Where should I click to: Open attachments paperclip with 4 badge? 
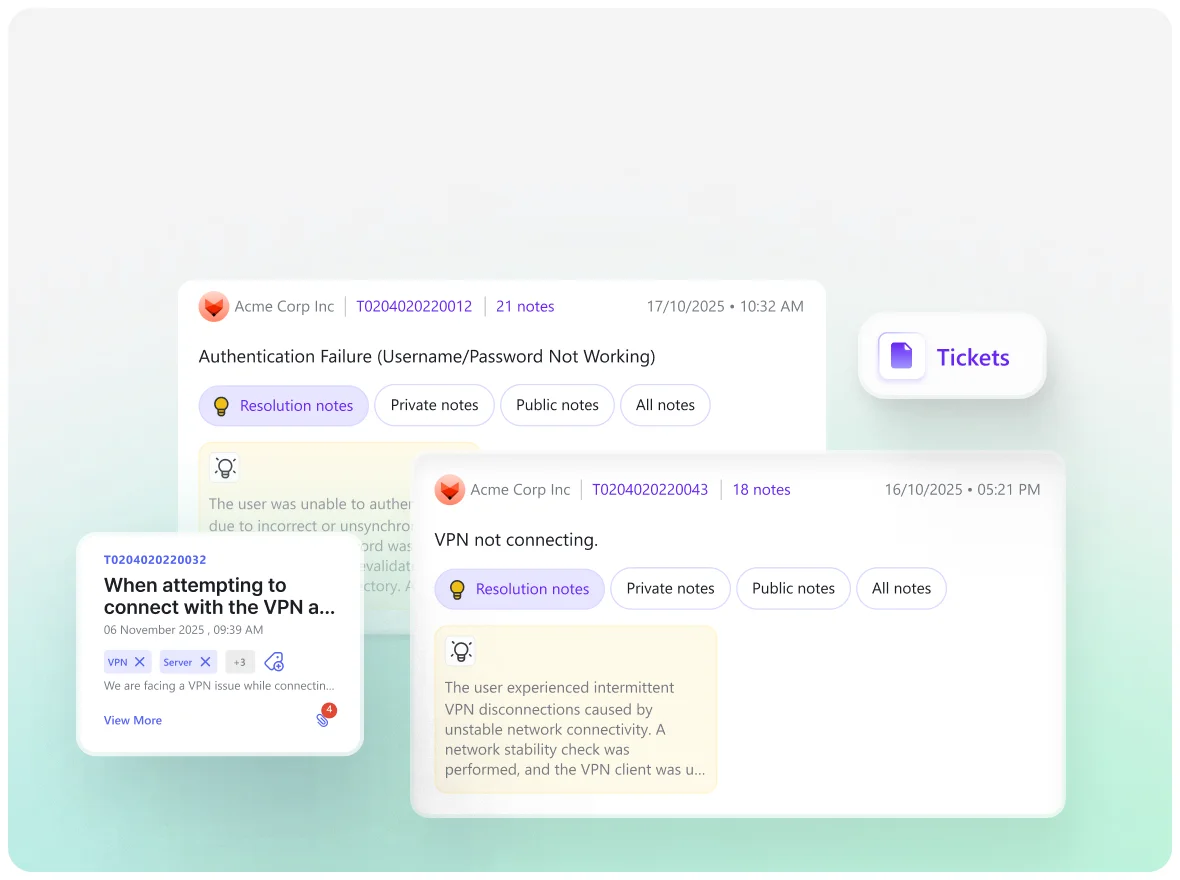pos(323,719)
